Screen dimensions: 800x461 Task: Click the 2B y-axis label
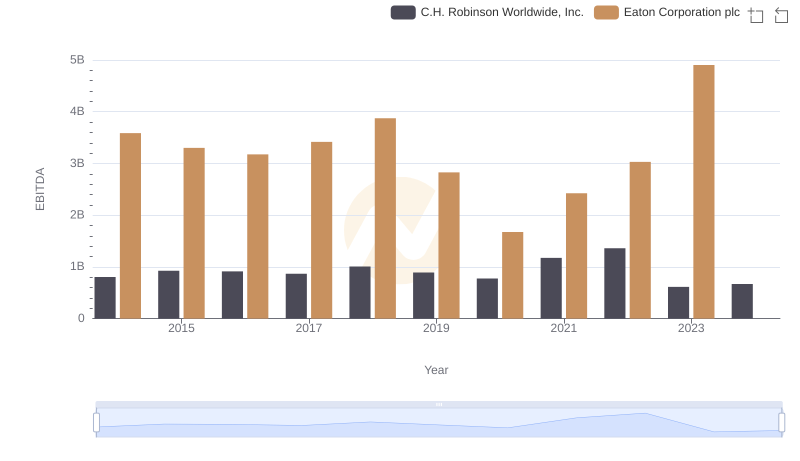point(77,215)
